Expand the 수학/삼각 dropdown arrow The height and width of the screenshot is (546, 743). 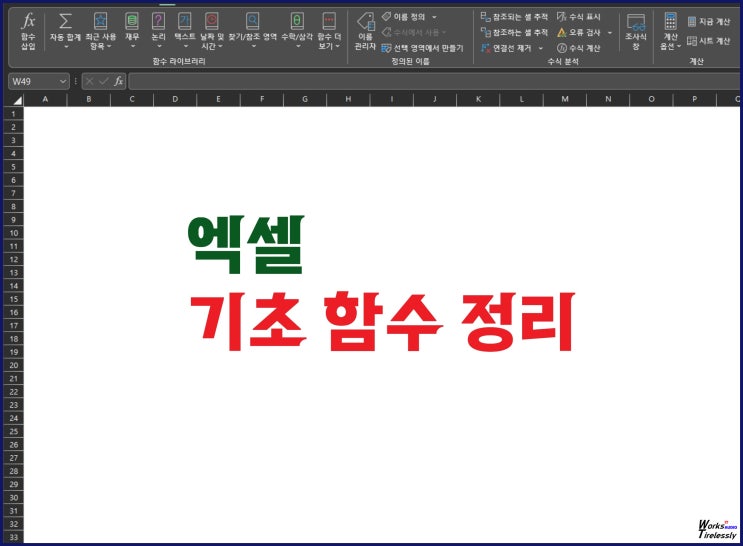tap(298, 46)
